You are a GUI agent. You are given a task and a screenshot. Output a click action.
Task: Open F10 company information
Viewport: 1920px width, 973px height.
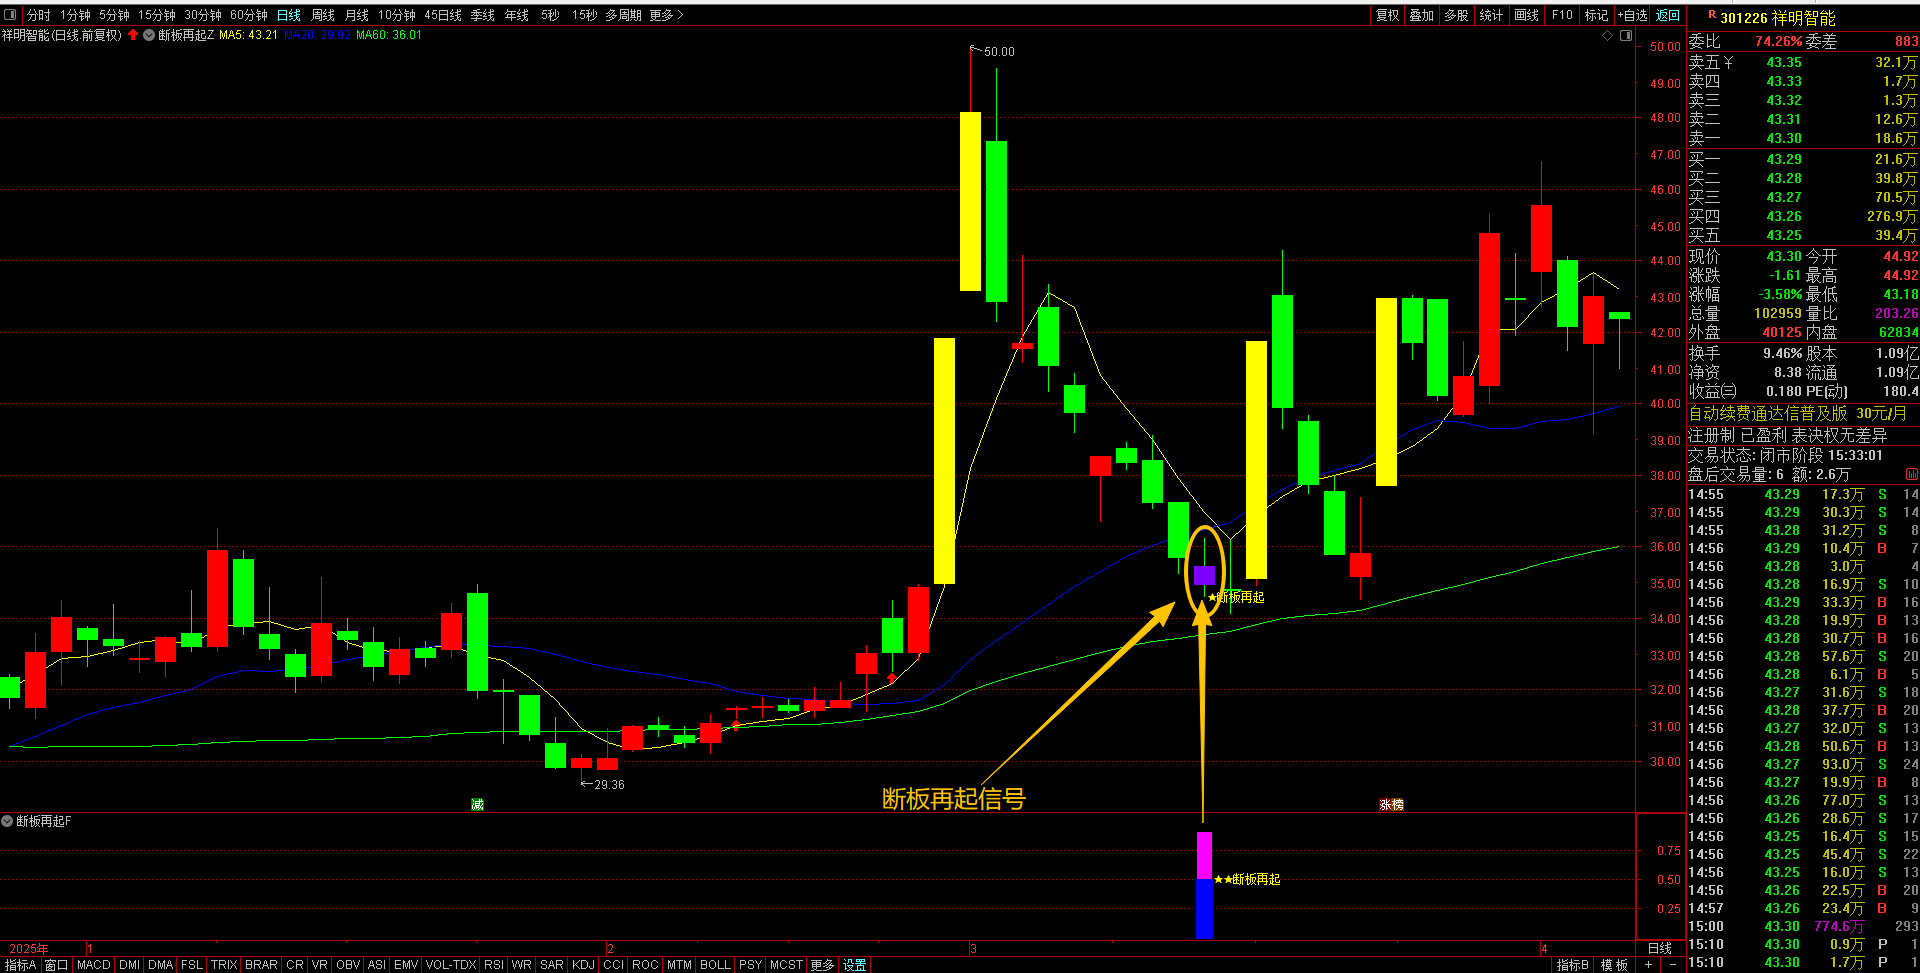pyautogui.click(x=1562, y=15)
